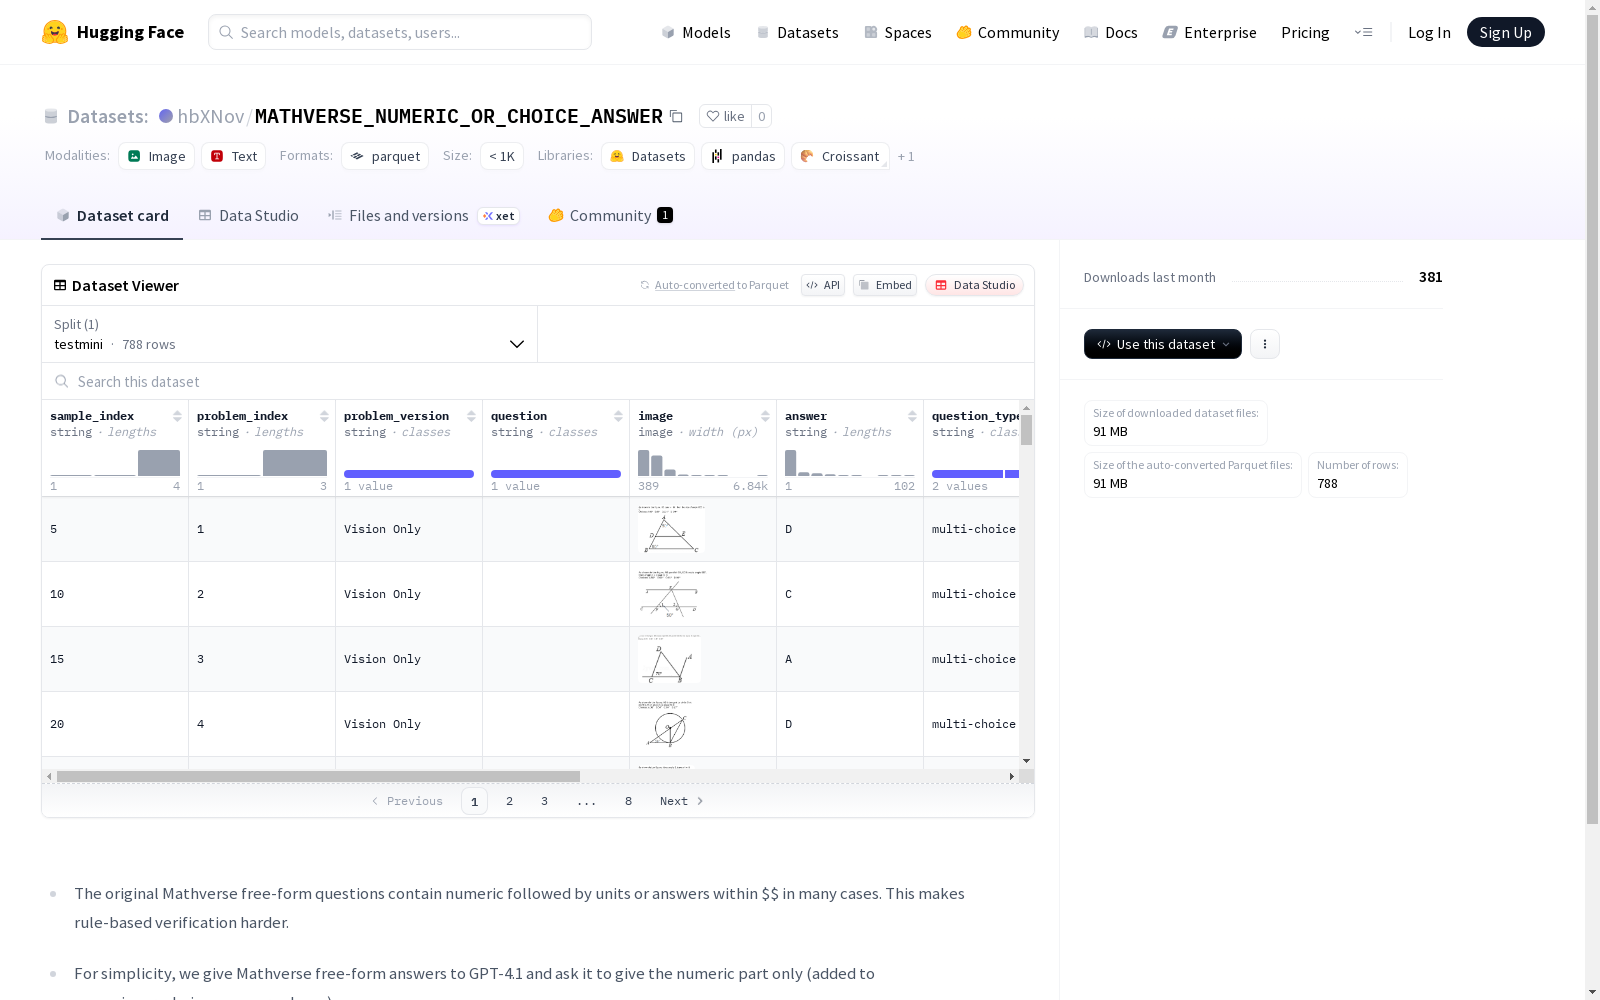Image resolution: width=1600 pixels, height=1000 pixels.
Task: Select the parquet format tag
Action: tap(385, 156)
